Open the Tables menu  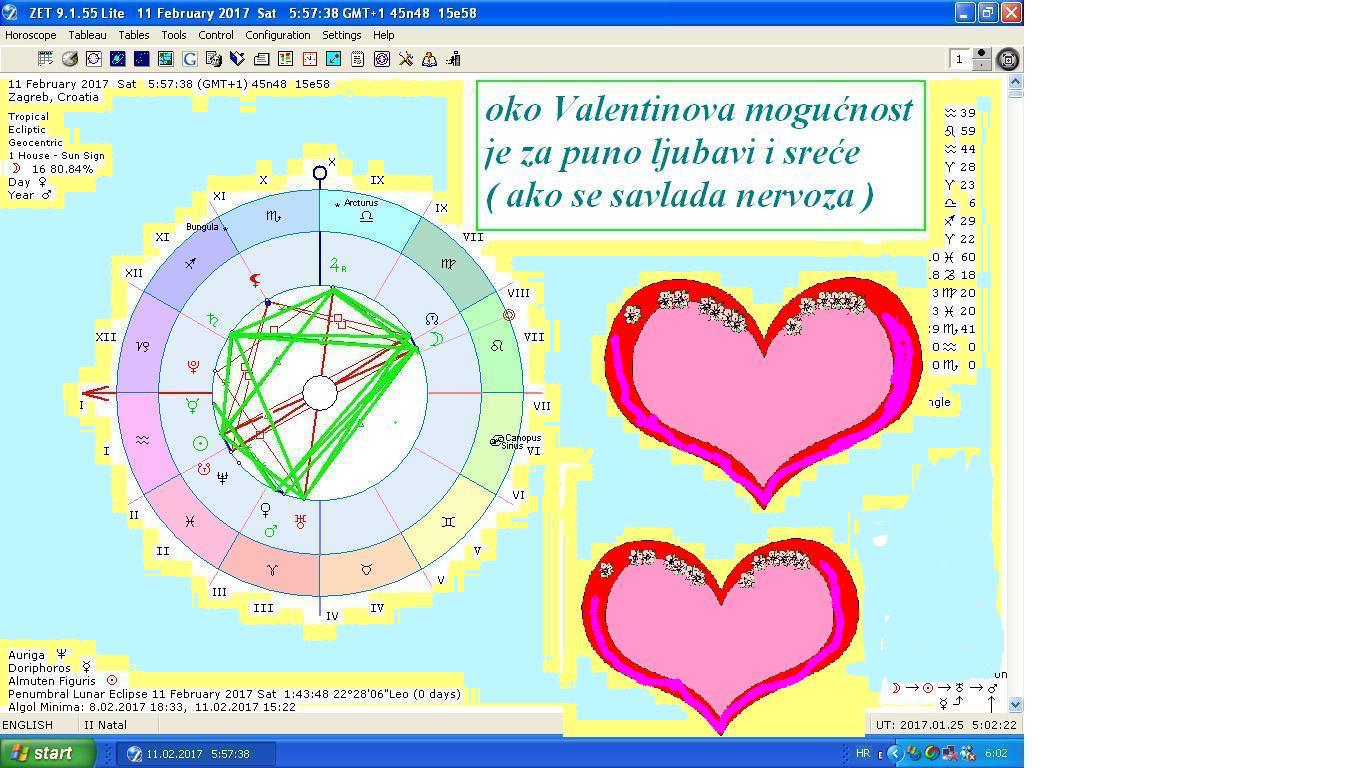tap(133, 35)
